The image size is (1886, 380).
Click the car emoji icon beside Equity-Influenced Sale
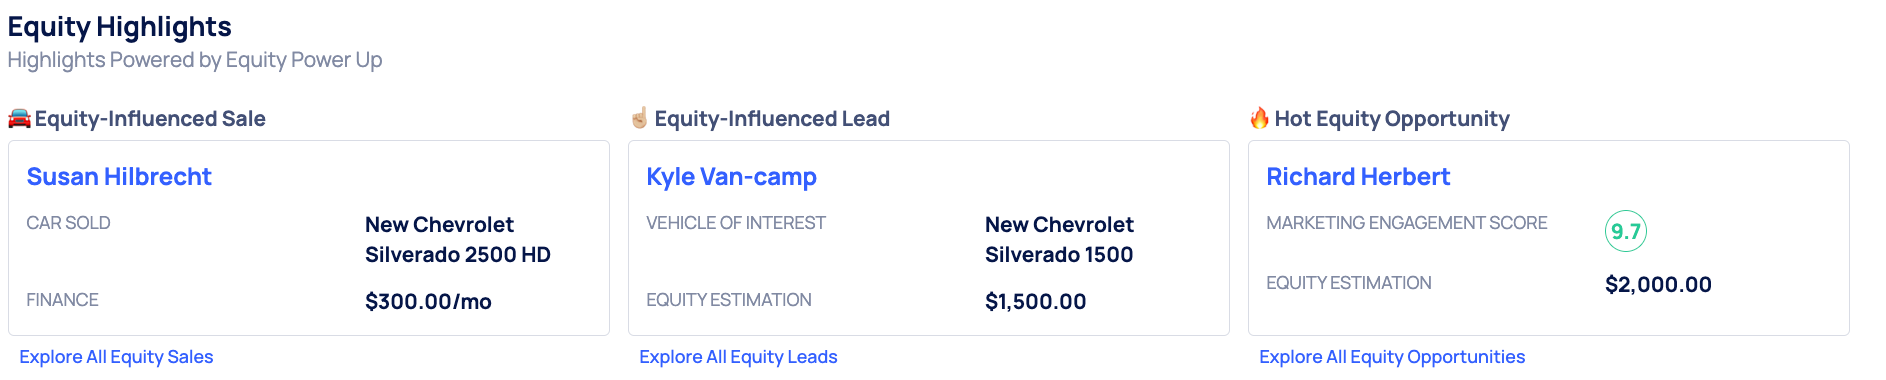click(x=19, y=118)
